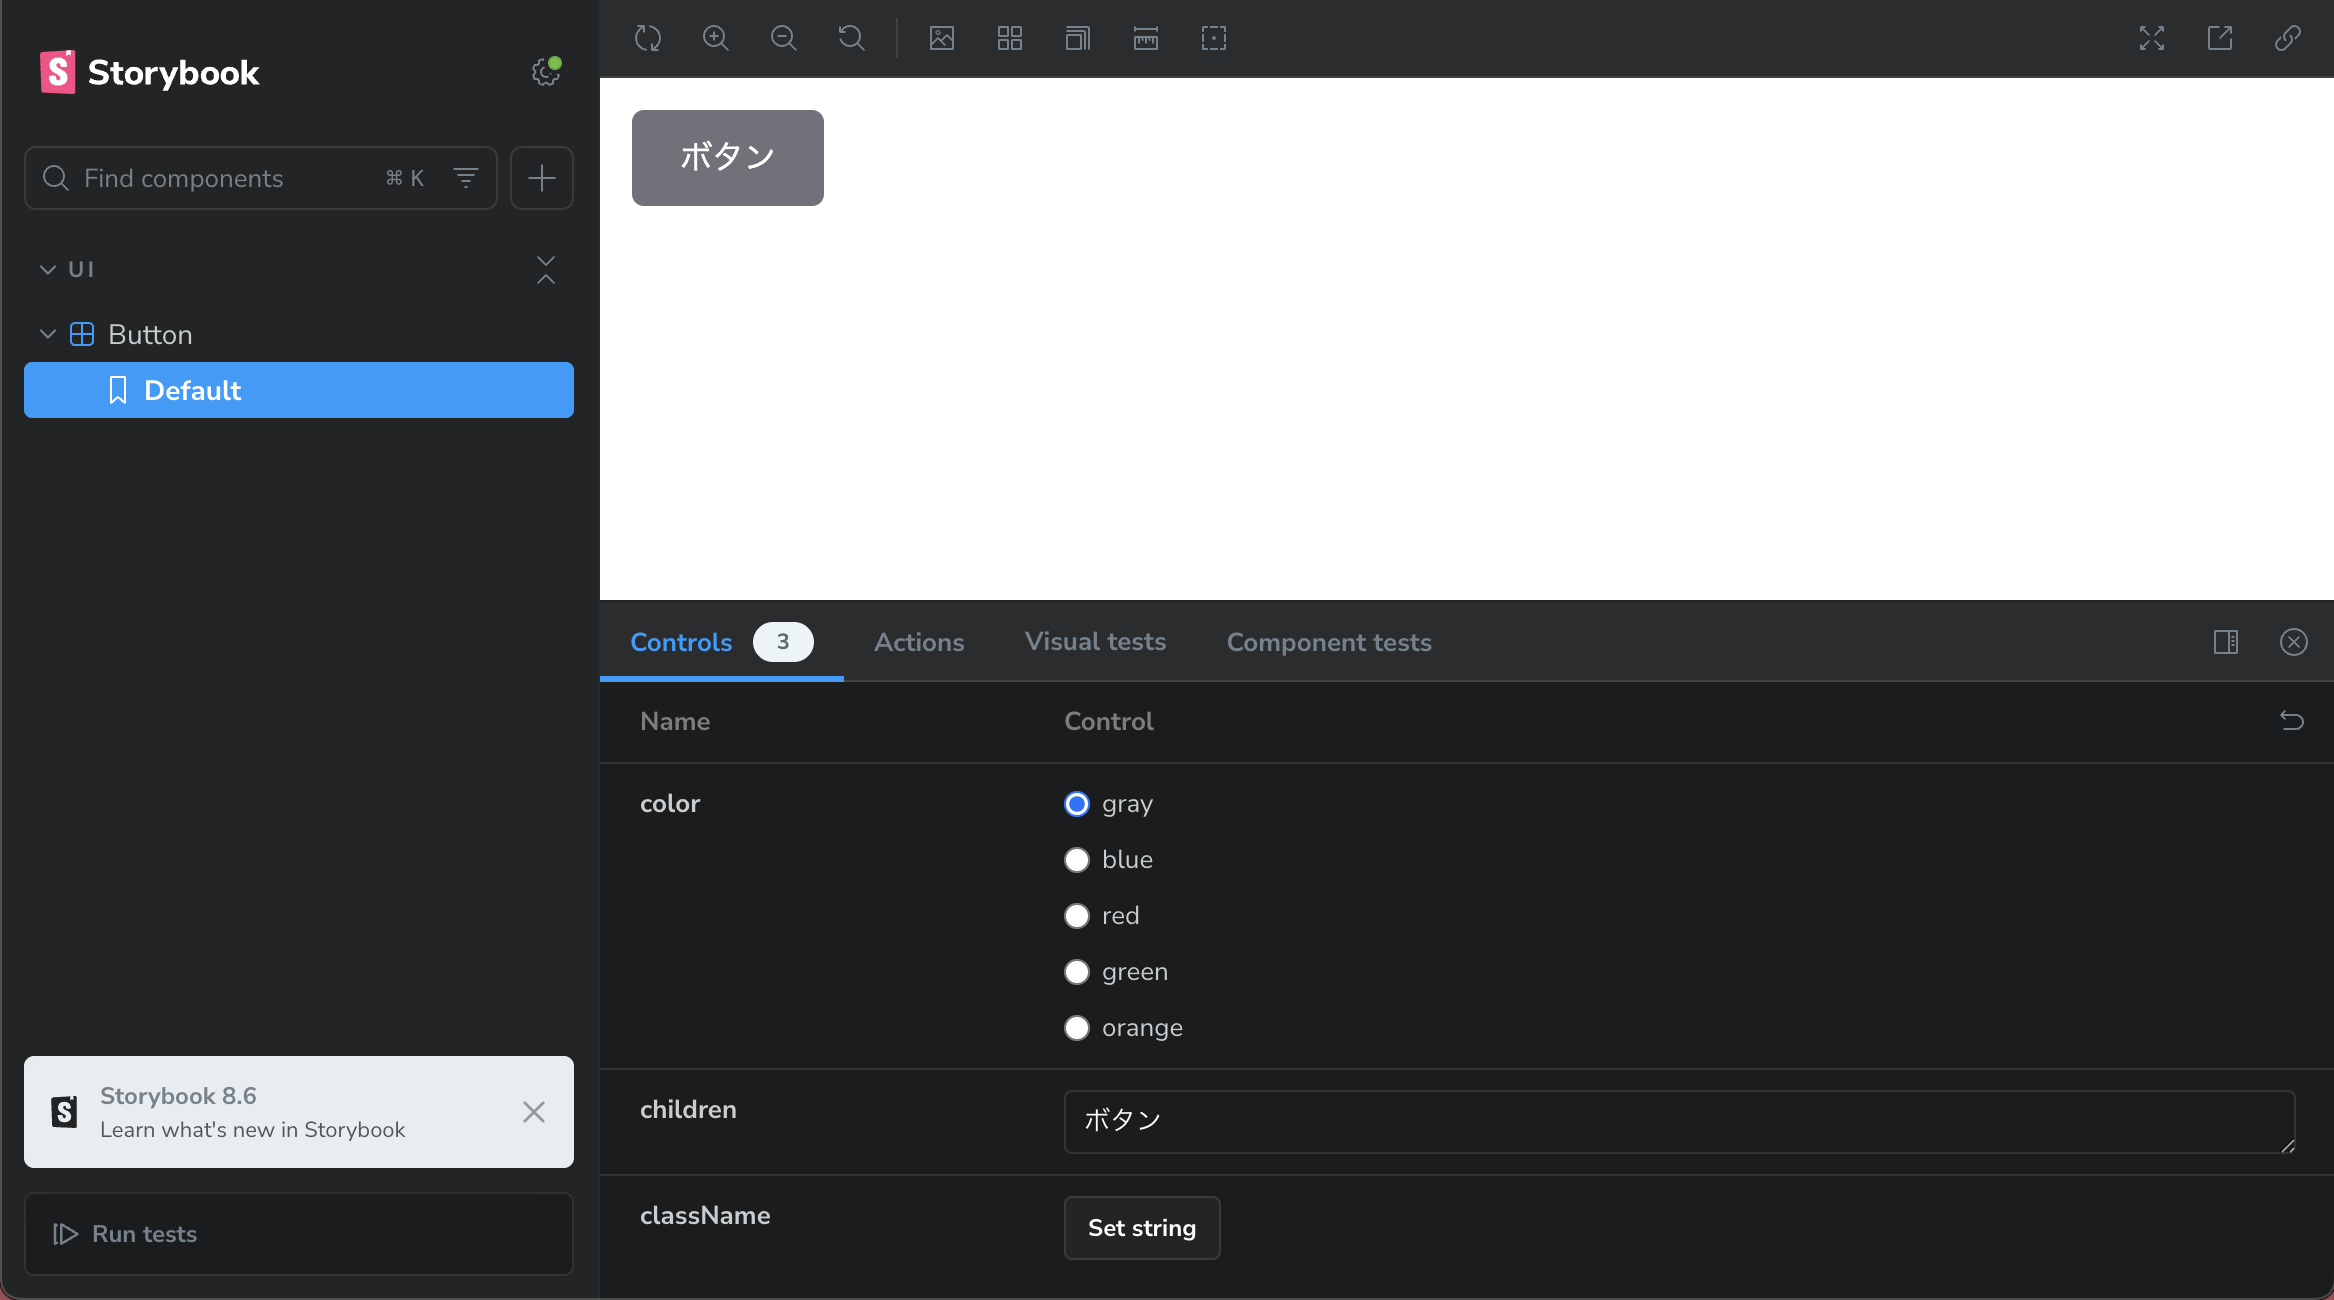Open canvas in a new tab

click(2220, 39)
